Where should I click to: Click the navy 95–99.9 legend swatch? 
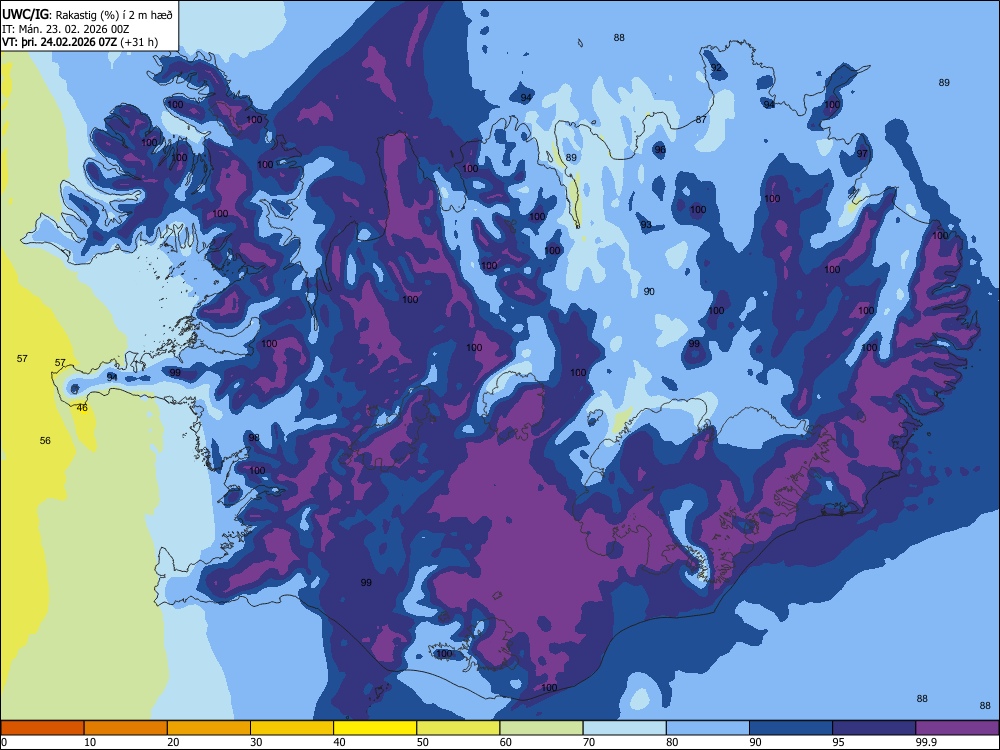tap(874, 728)
